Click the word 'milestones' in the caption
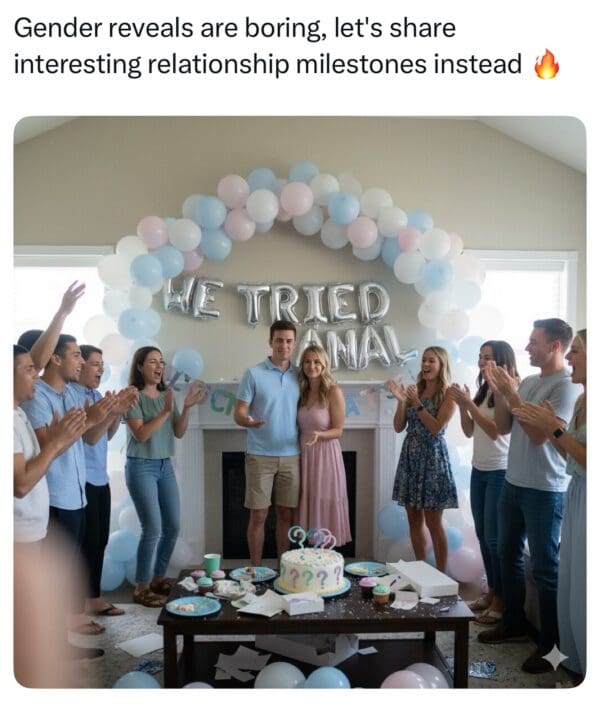This screenshot has height=709, width=600. [x=361, y=64]
